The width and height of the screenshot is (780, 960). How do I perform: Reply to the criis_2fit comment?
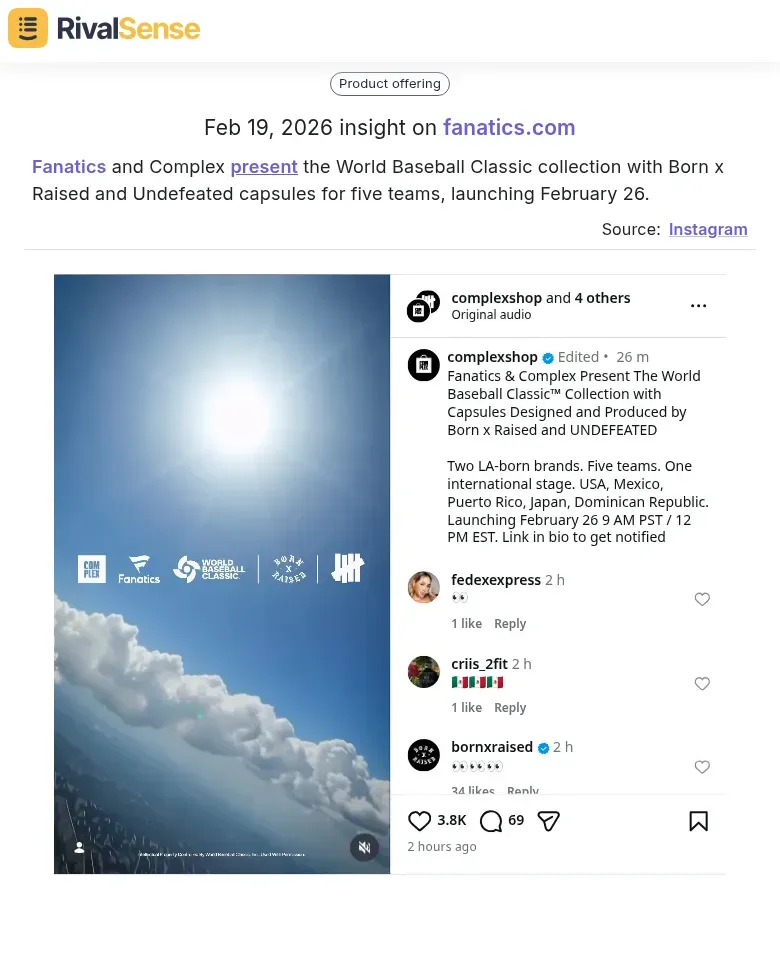coord(510,708)
